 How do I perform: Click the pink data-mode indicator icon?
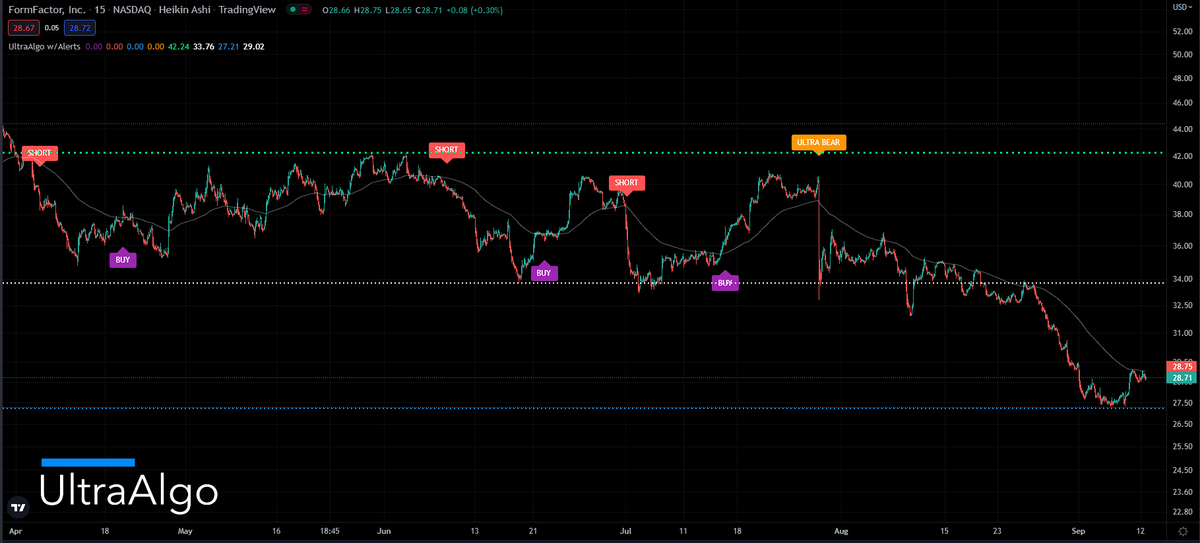coord(305,9)
